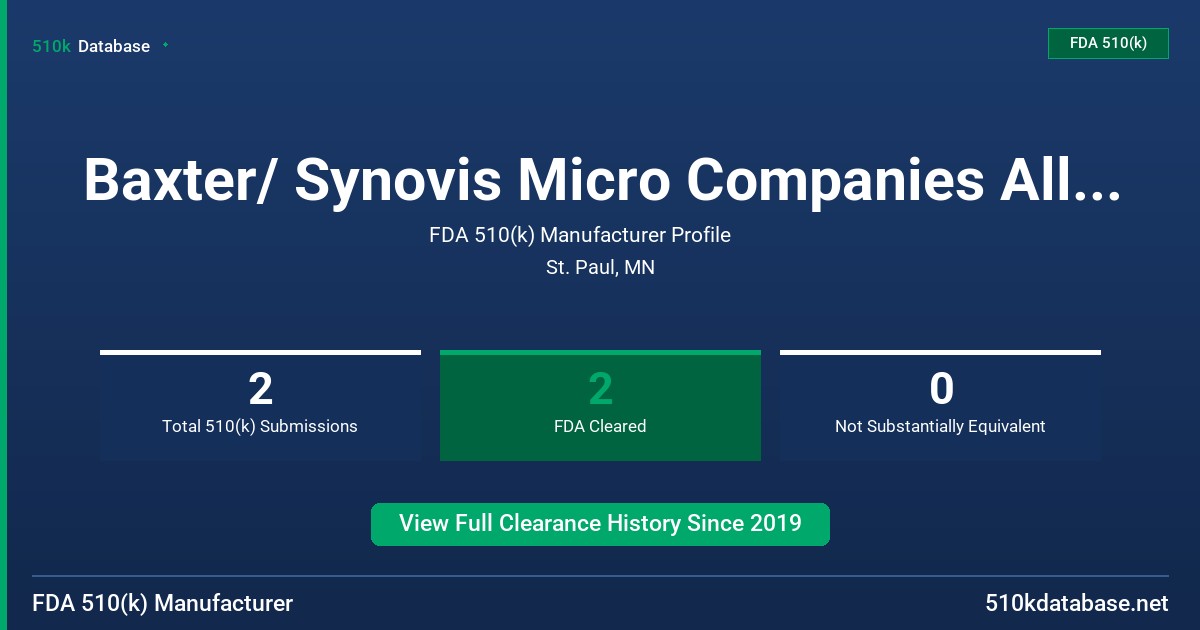Click FDA 510(k) Manufacturer Profile subtitle

[580, 236]
